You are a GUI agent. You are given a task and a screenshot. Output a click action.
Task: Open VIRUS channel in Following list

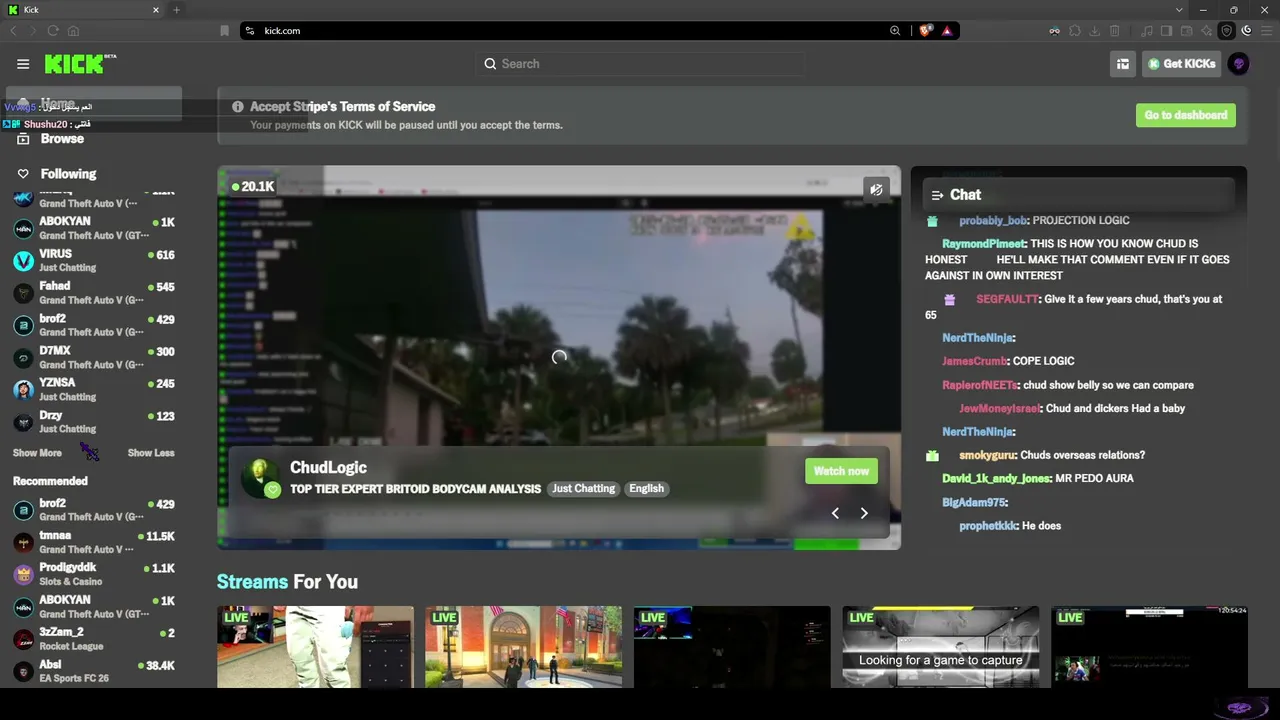coord(93,260)
